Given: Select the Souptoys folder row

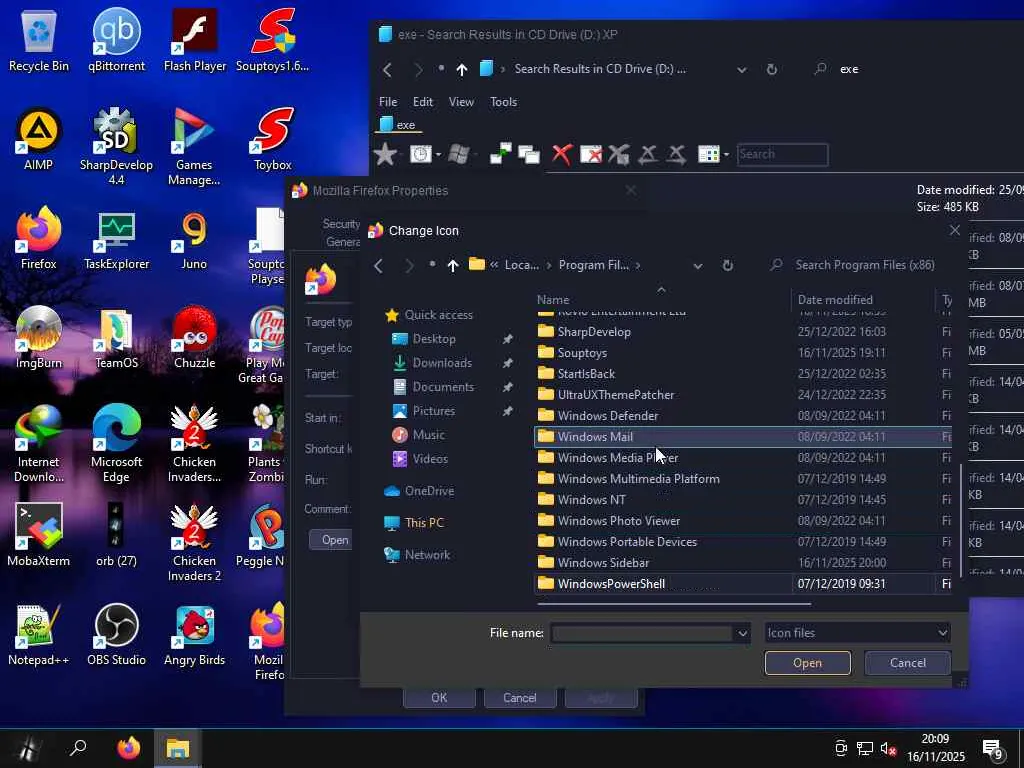Looking at the screenshot, I should pyautogui.click(x=743, y=353).
